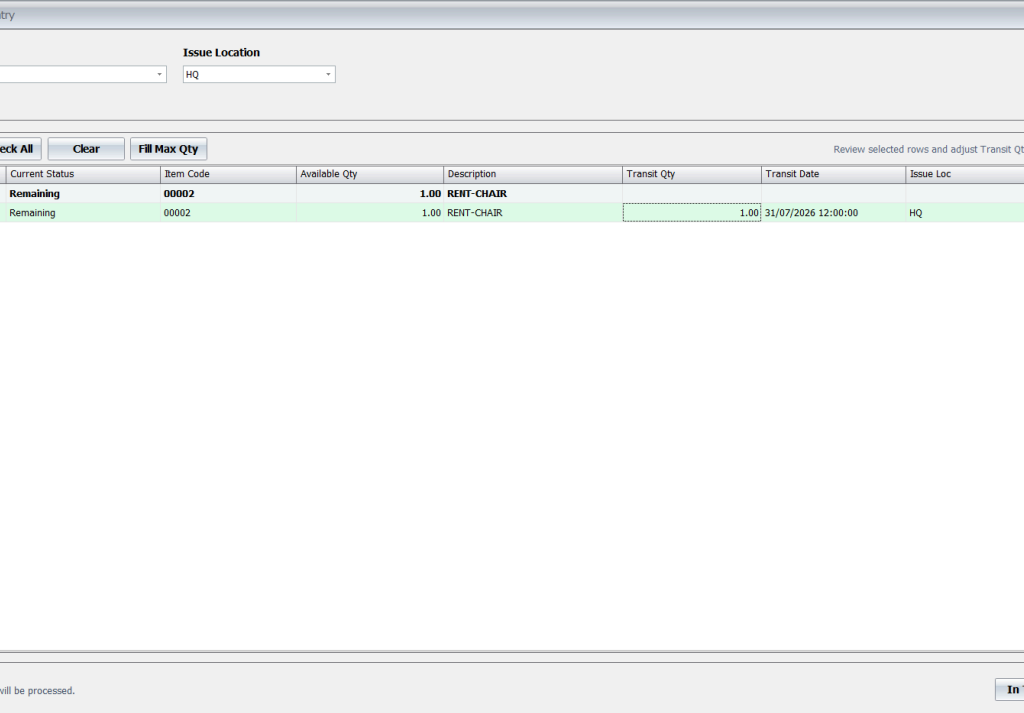Sort by the Description column header
The image size is (1024, 713).
(533, 174)
